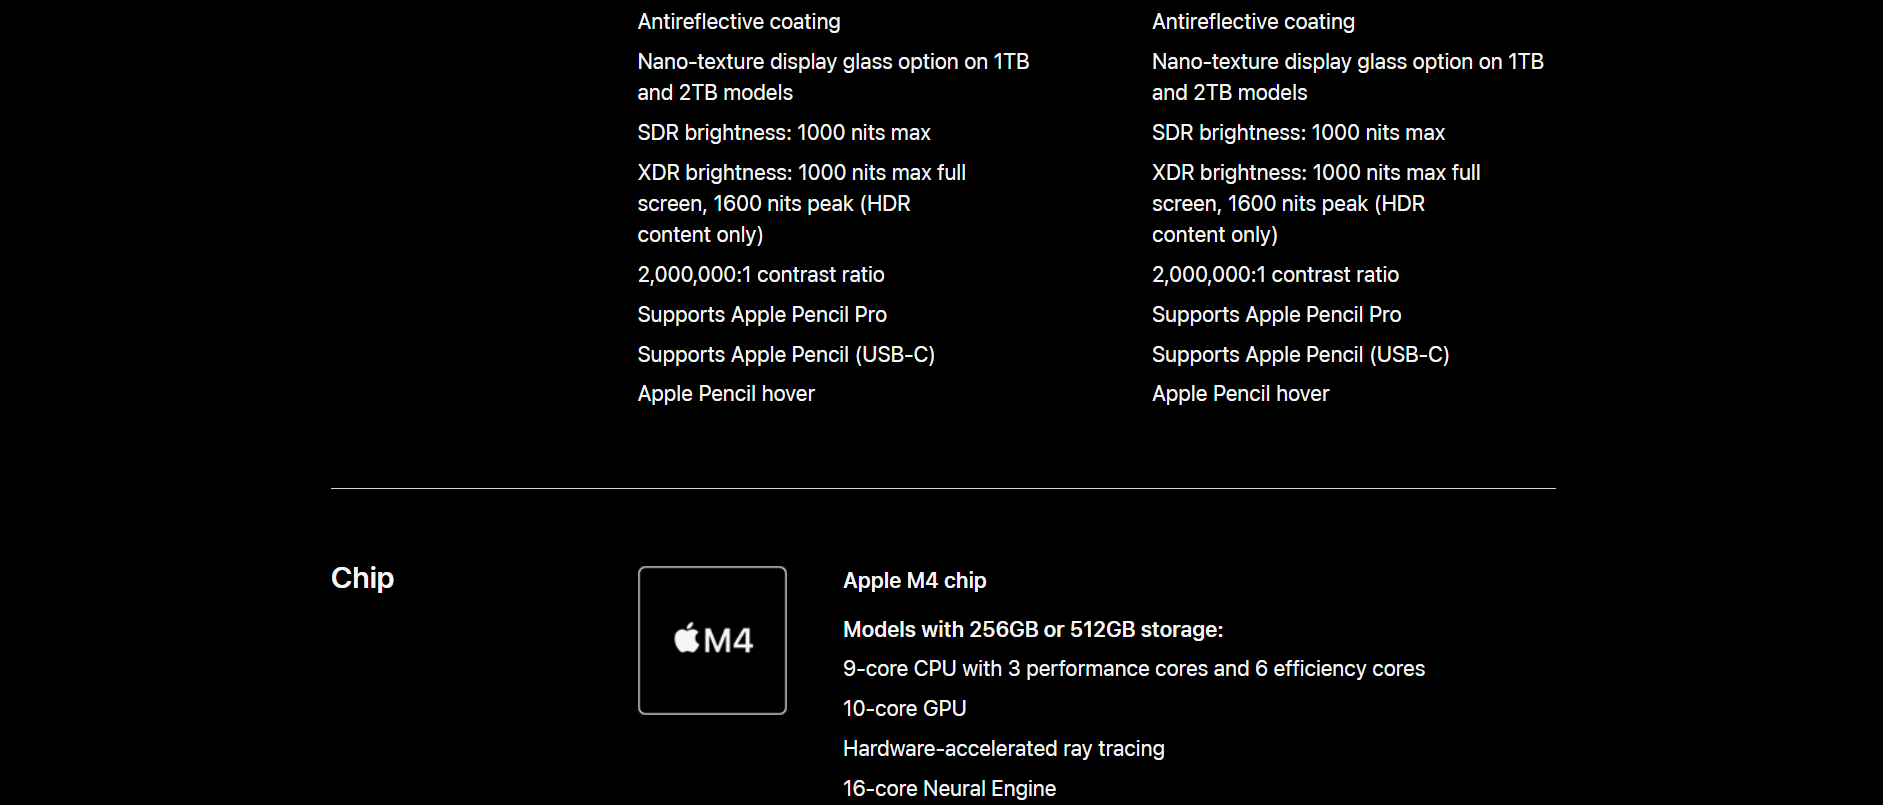
Task: Click the Chip section heading
Action: click(x=362, y=578)
